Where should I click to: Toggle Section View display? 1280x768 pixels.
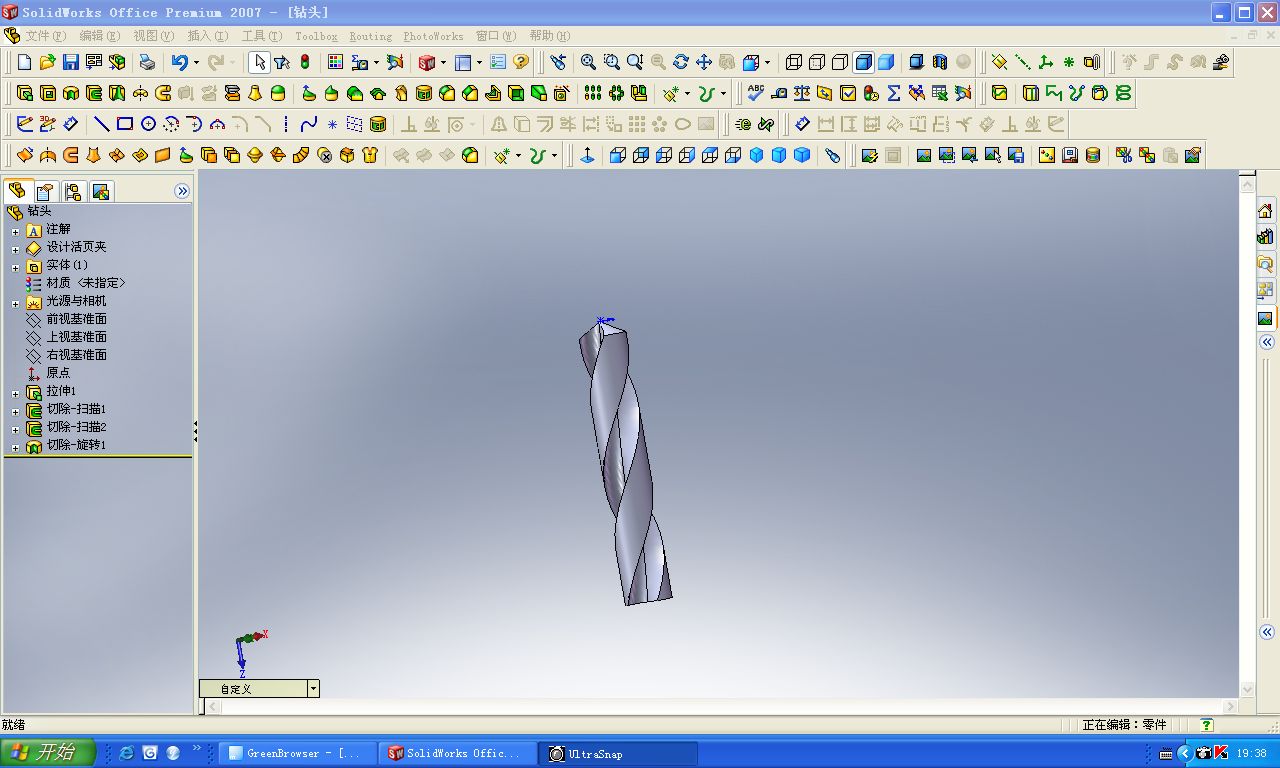tap(939, 62)
